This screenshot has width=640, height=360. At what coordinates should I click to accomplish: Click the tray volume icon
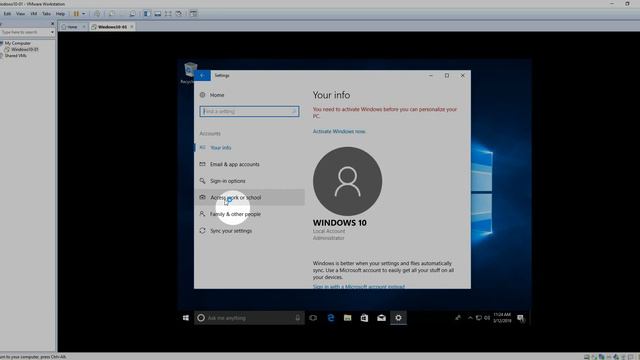[x=487, y=318]
